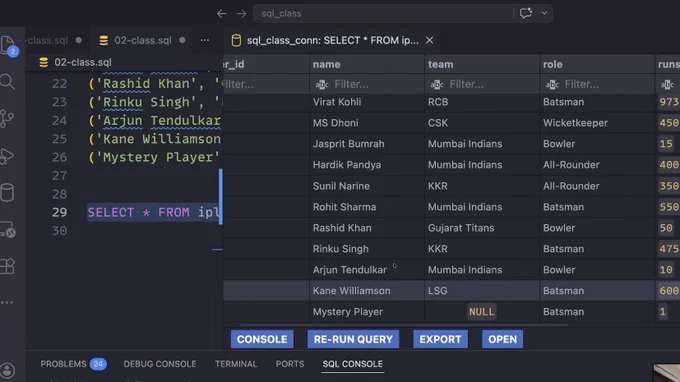680x382 pixels.
Task: Select the Gujarat Titans team cell
Action: pos(482,228)
